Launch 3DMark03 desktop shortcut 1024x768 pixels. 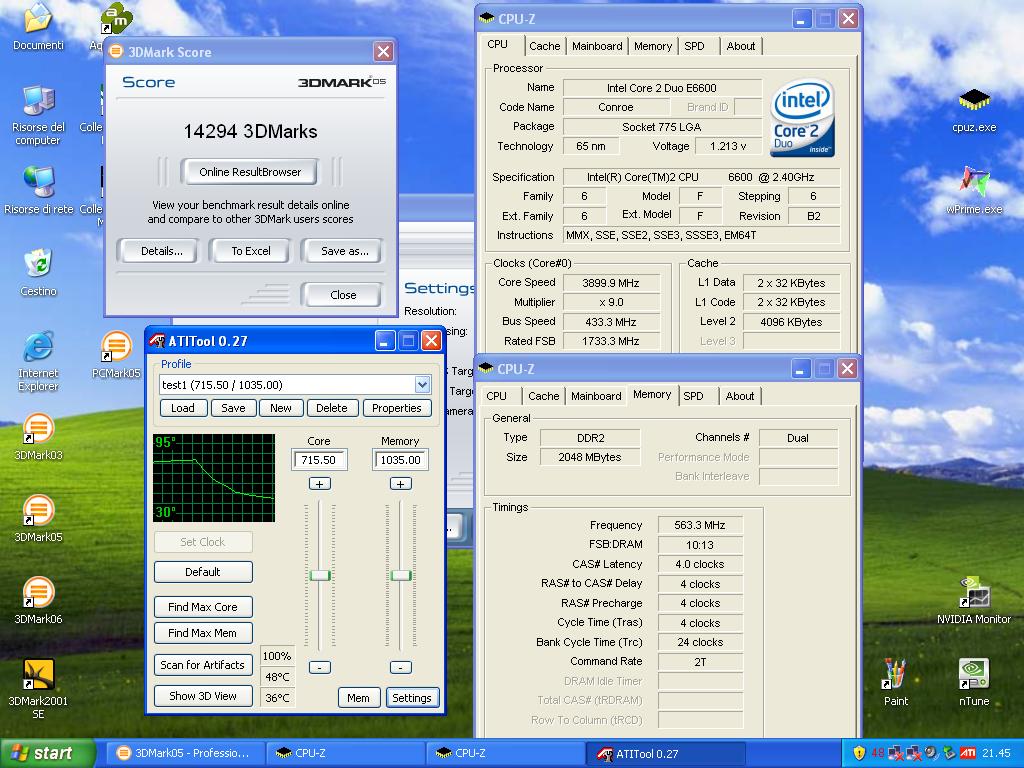[39, 436]
